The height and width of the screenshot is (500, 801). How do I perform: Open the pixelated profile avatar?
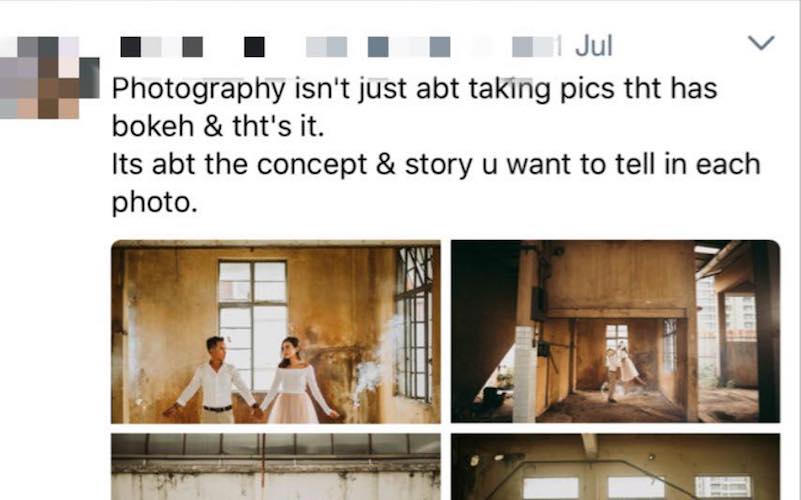click(49, 78)
